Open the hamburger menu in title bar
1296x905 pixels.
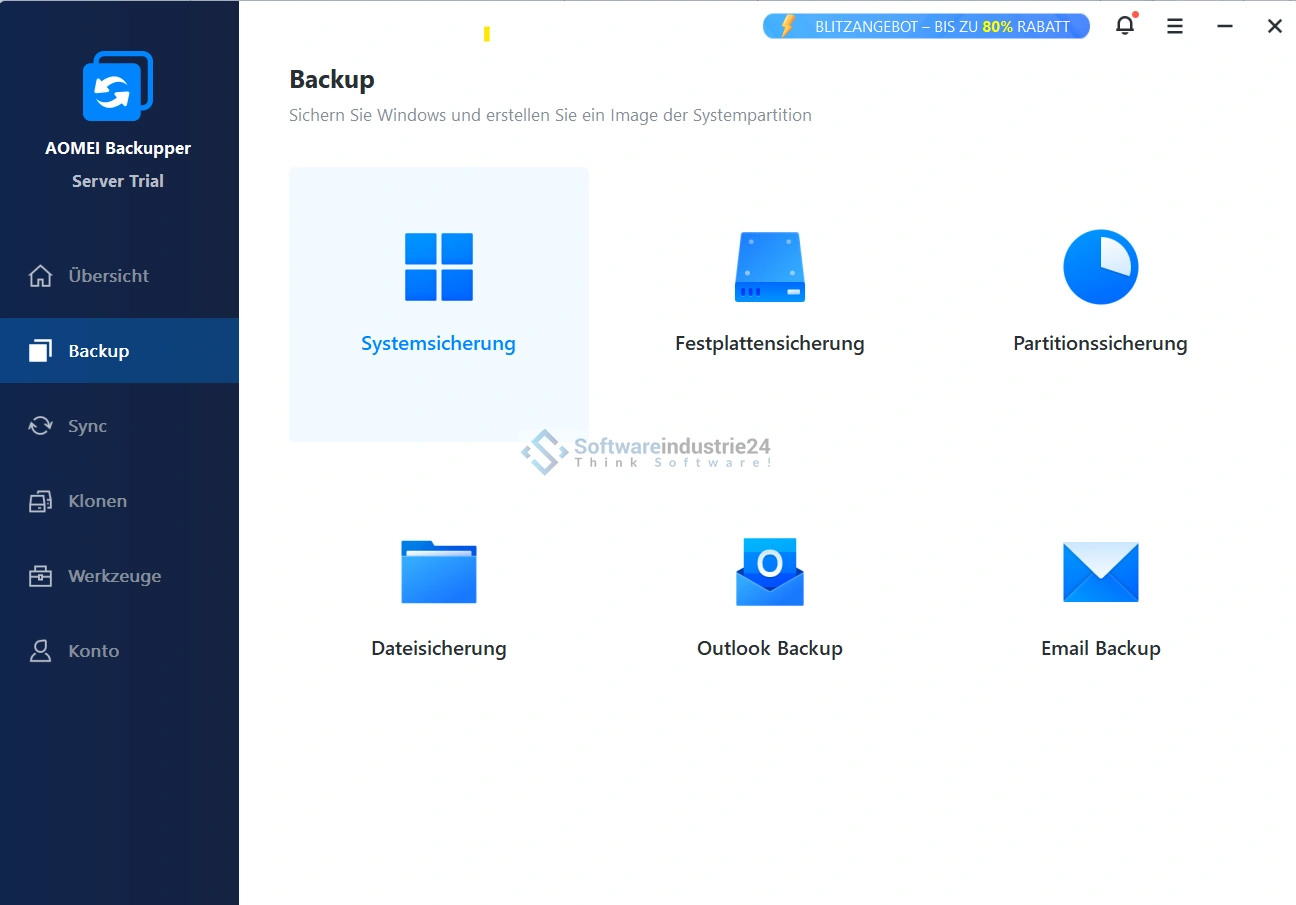click(1175, 27)
